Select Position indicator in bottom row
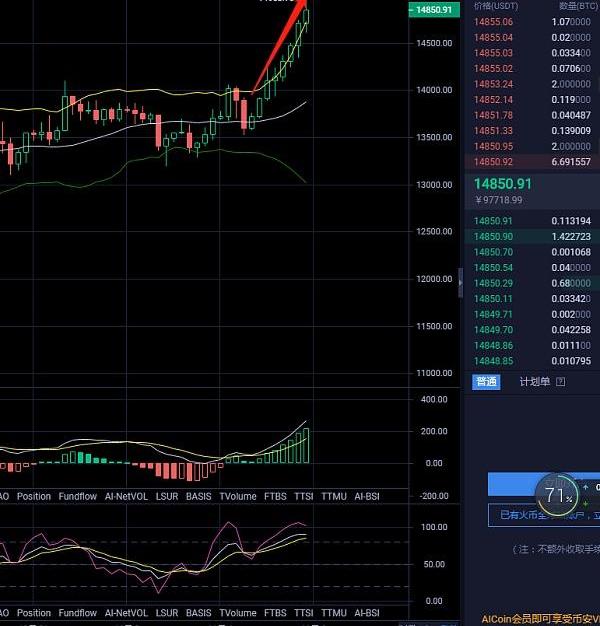The height and width of the screenshot is (626, 600). point(34,613)
